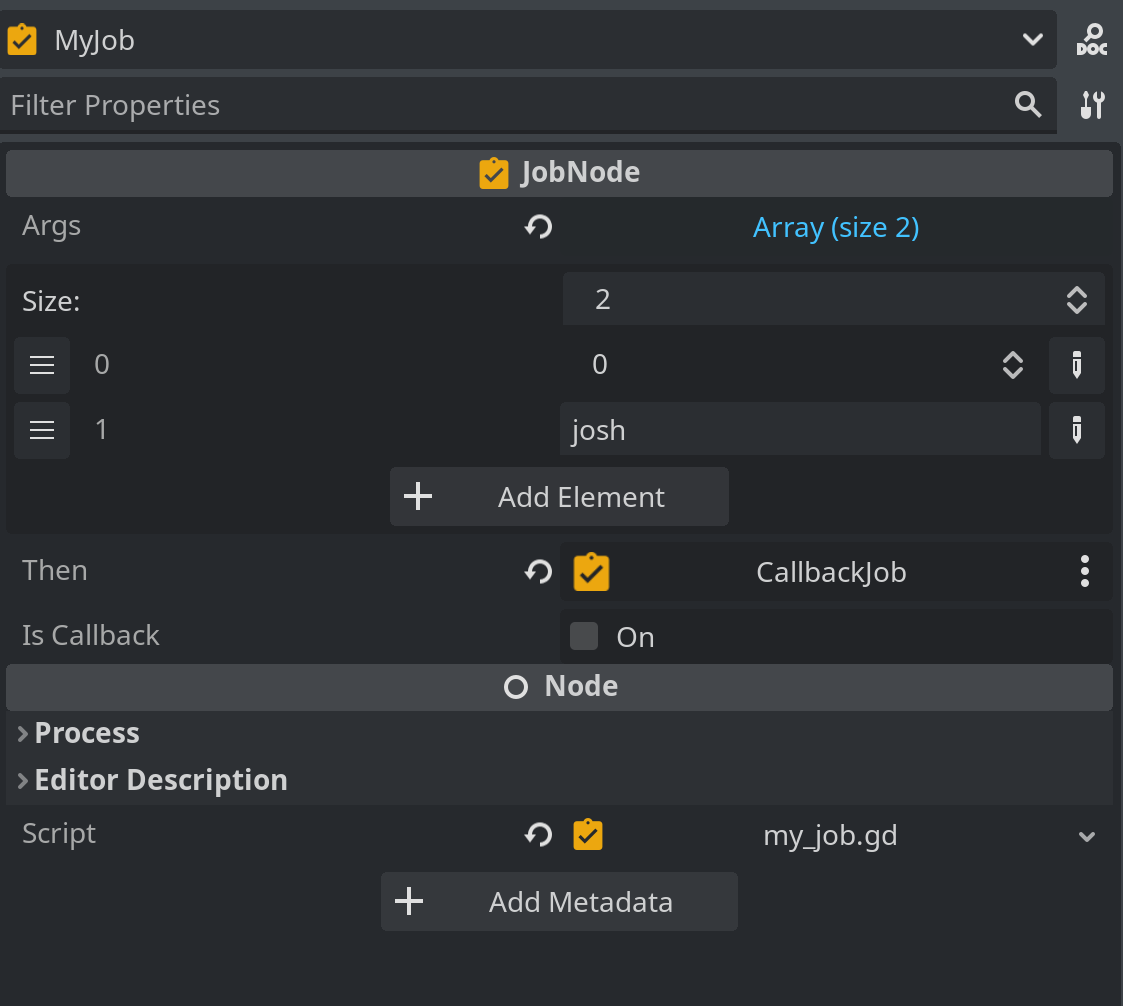Click the Add Element button
This screenshot has width=1123, height=1006.
(559, 497)
